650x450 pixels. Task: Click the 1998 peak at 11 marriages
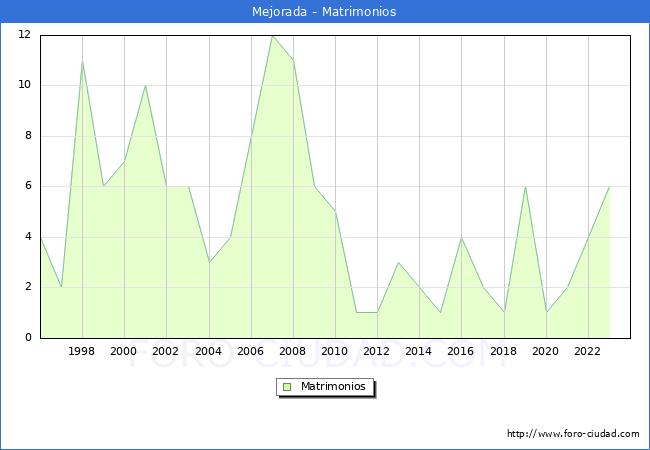pos(82,61)
